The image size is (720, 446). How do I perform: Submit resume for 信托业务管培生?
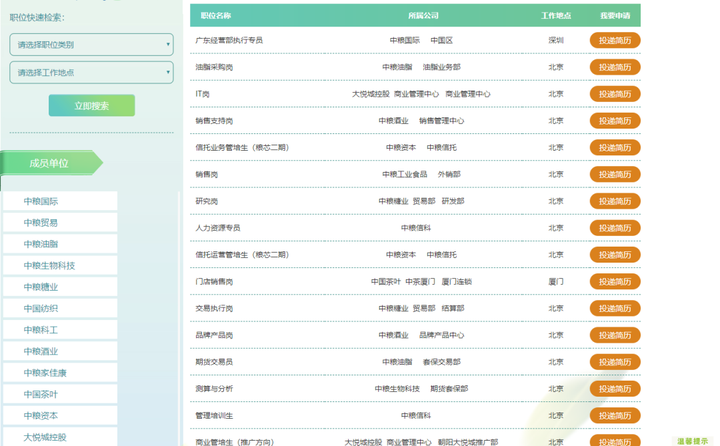[x=615, y=147]
